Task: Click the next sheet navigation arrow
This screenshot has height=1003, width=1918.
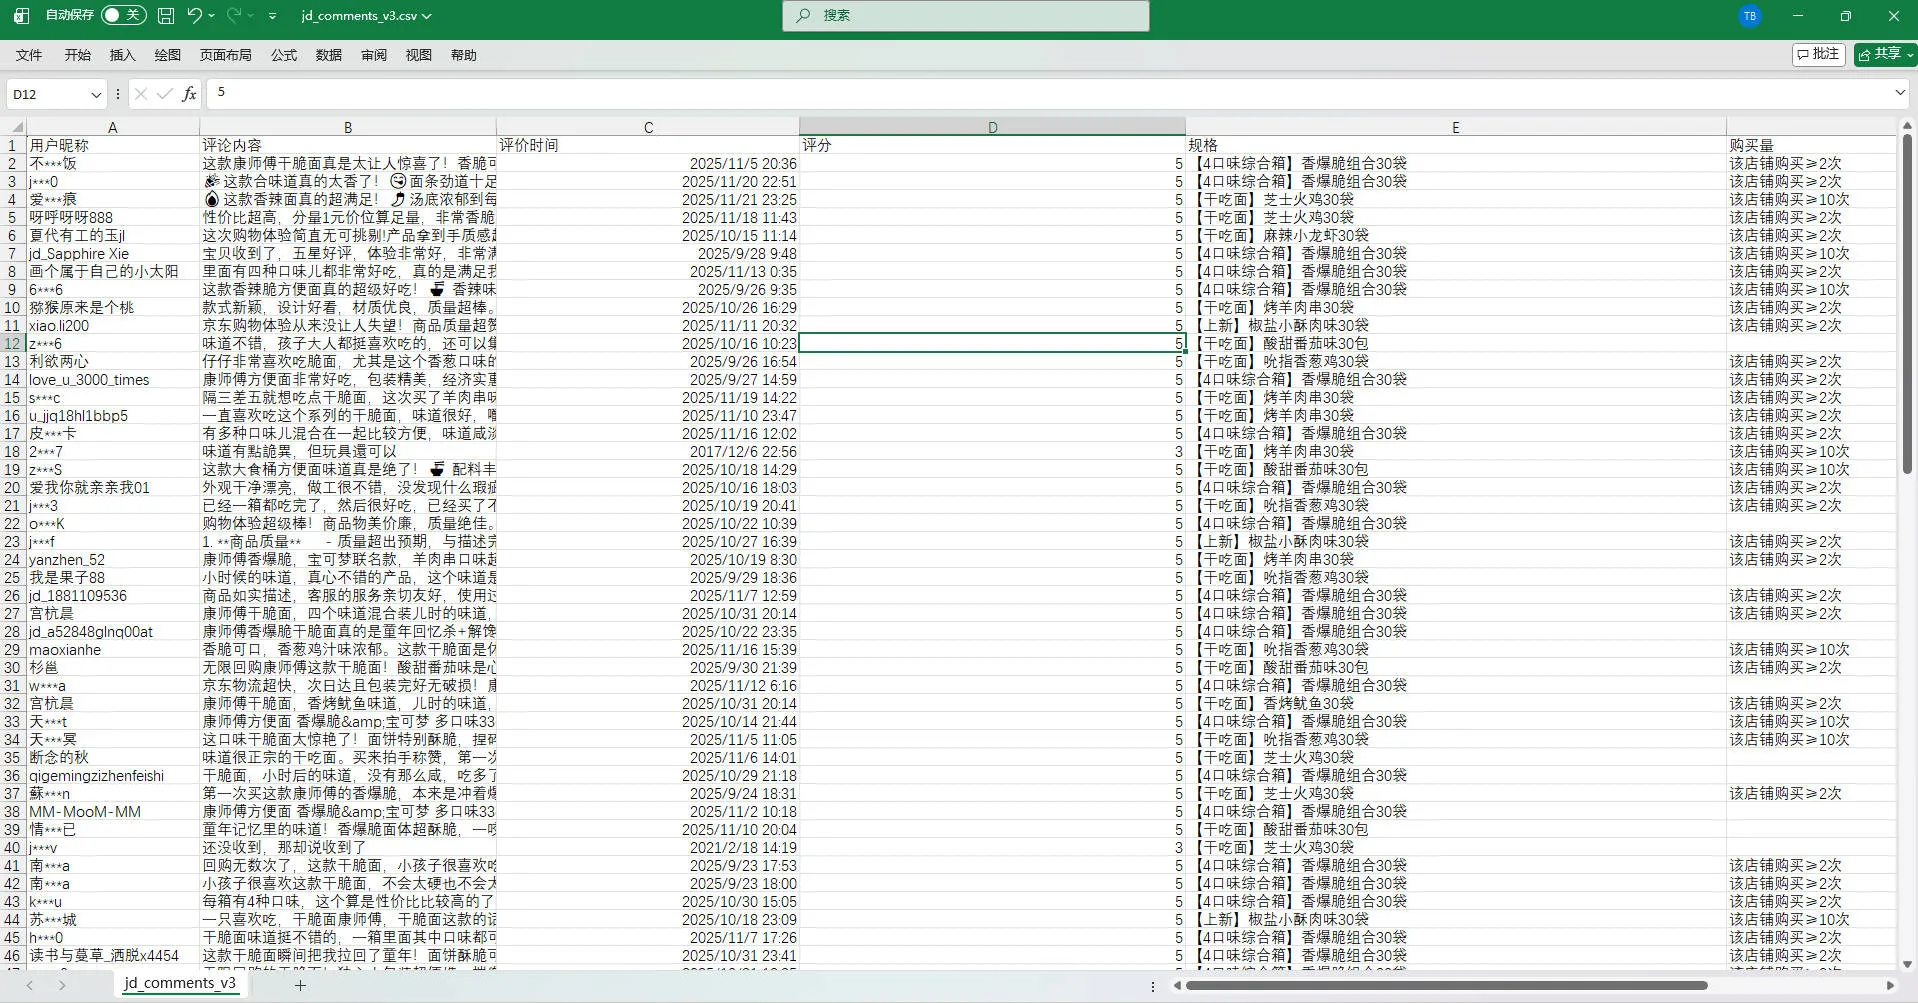Action: coord(62,985)
